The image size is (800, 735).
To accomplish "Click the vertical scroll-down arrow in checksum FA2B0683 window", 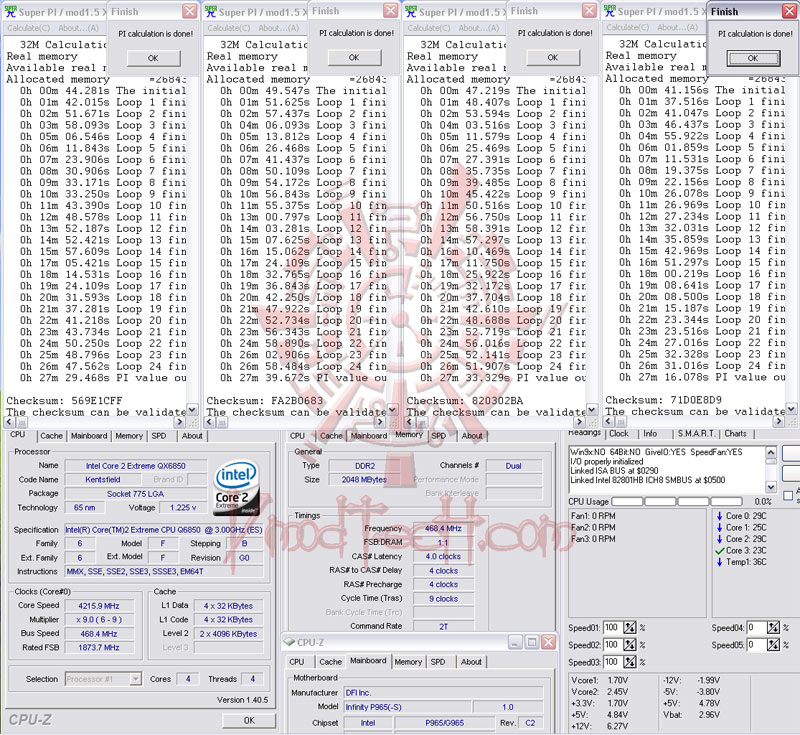I will (392, 410).
